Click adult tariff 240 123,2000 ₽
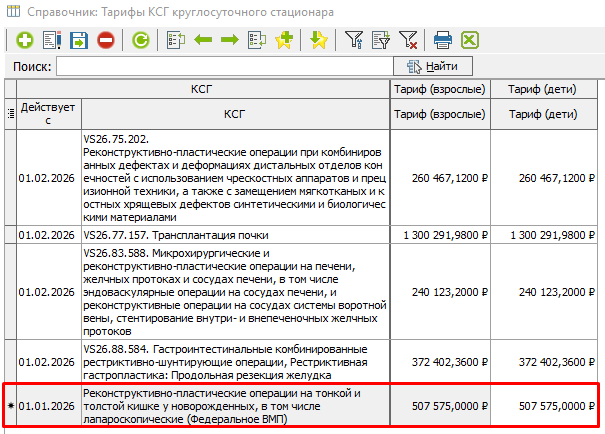Viewport: 605px width, 434px height. click(440, 292)
